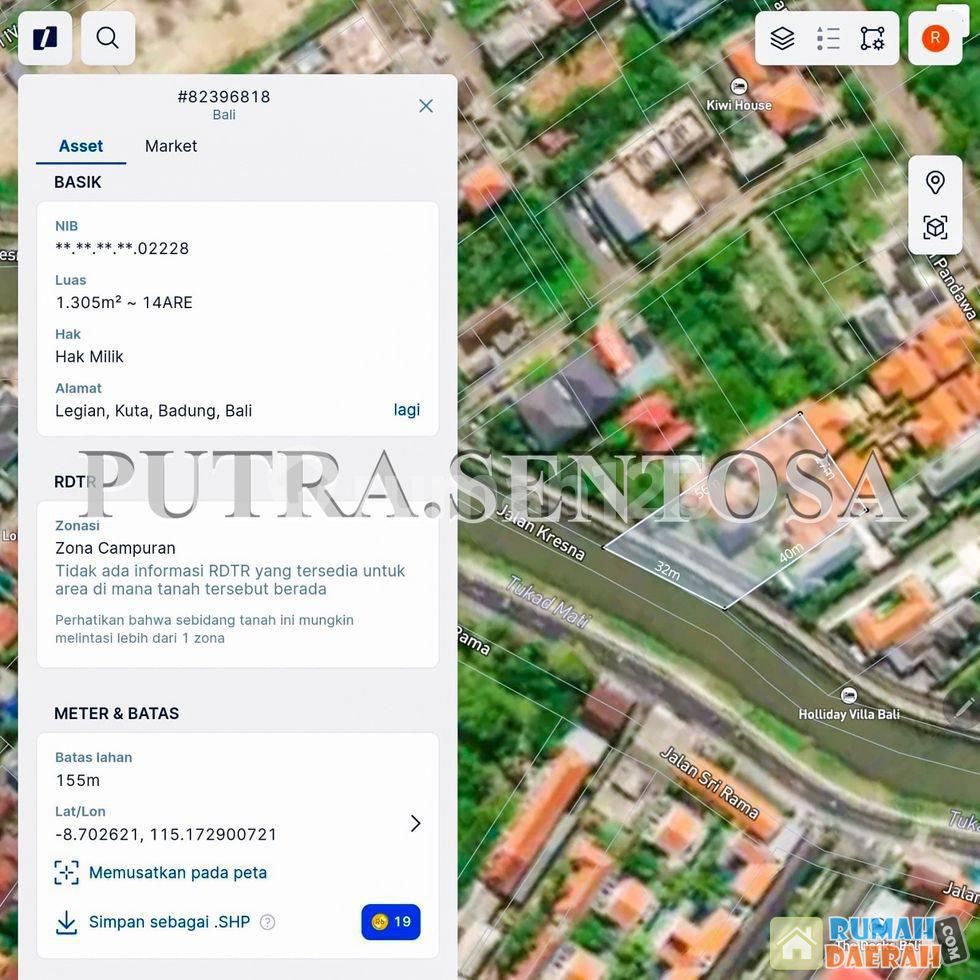980x980 pixels.
Task: Switch to the Market tab
Action: click(171, 146)
